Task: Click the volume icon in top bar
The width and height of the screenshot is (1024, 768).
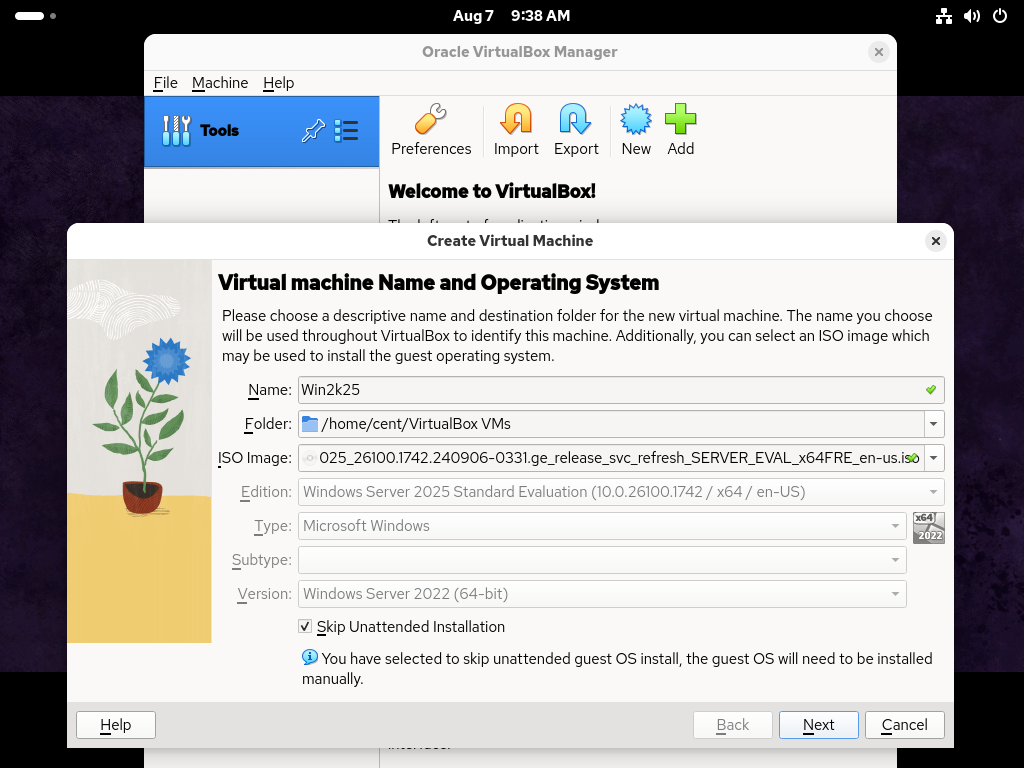Action: point(971,16)
